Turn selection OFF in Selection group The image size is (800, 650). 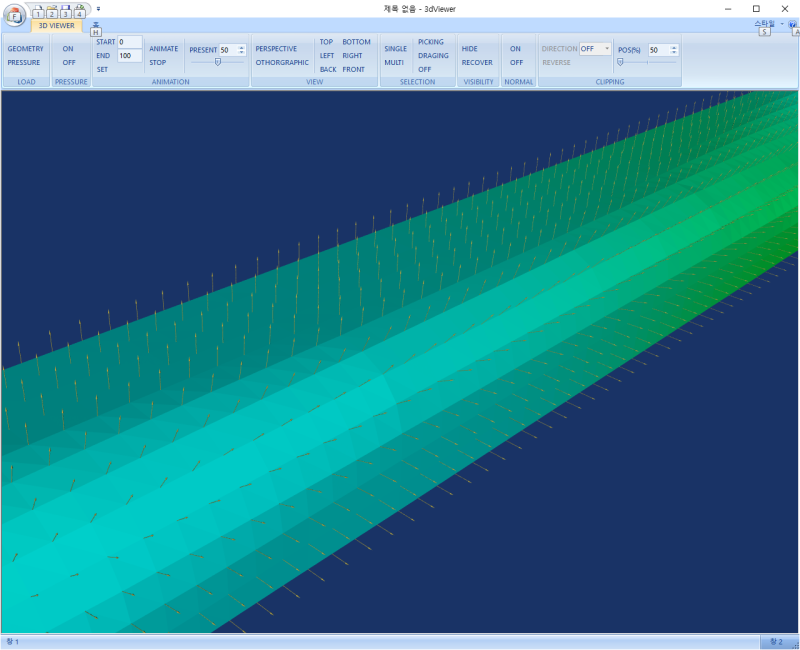(x=424, y=69)
